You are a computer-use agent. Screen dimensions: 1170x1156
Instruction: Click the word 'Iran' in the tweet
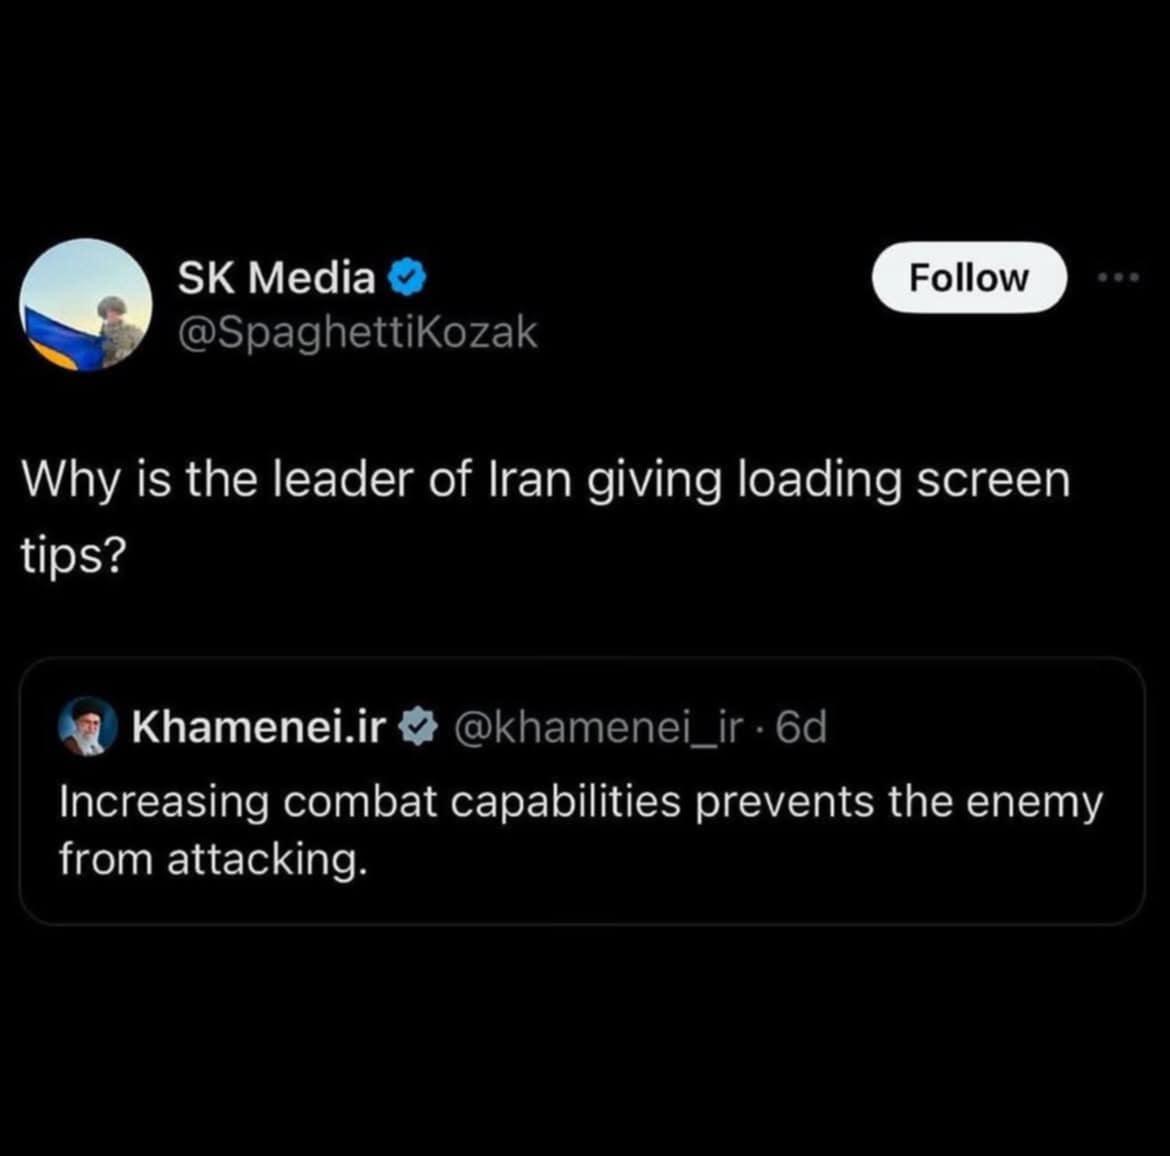[x=529, y=478]
